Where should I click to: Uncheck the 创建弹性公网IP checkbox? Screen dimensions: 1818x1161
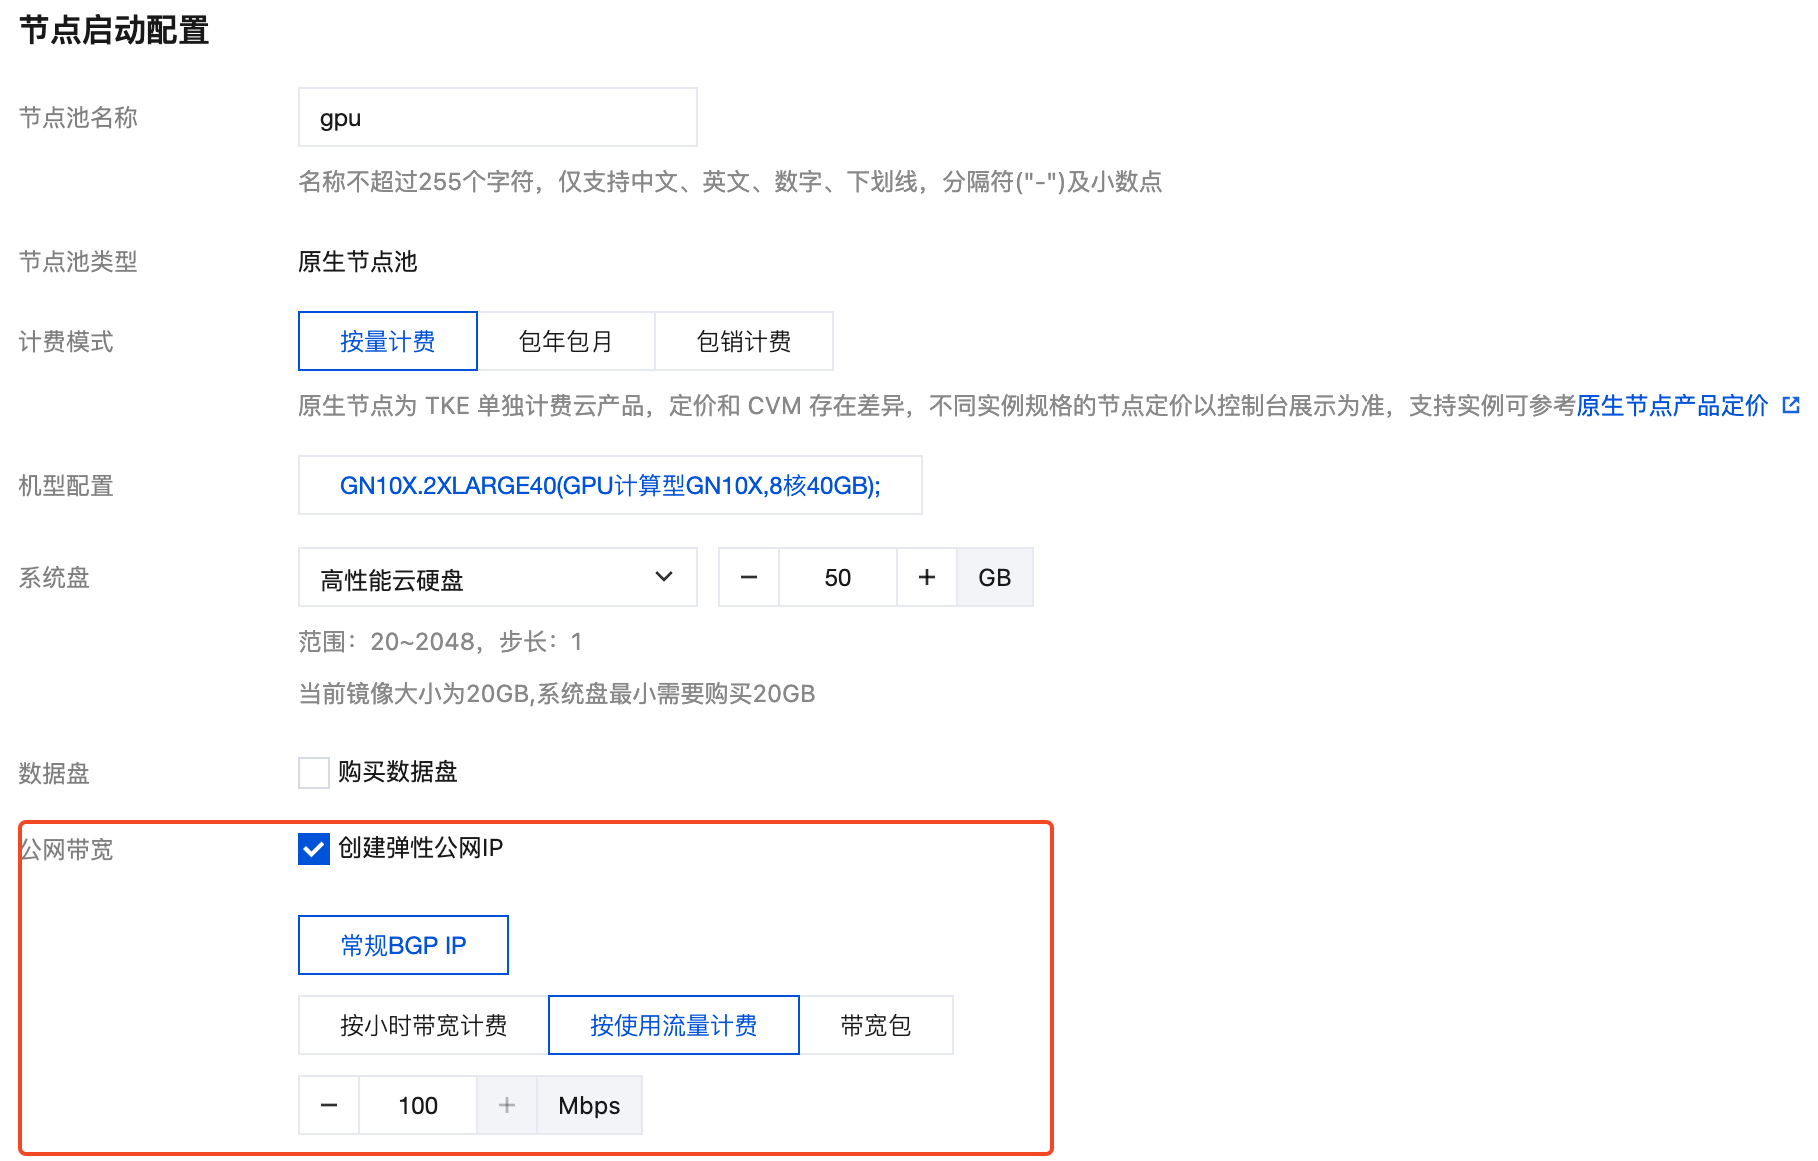(314, 849)
